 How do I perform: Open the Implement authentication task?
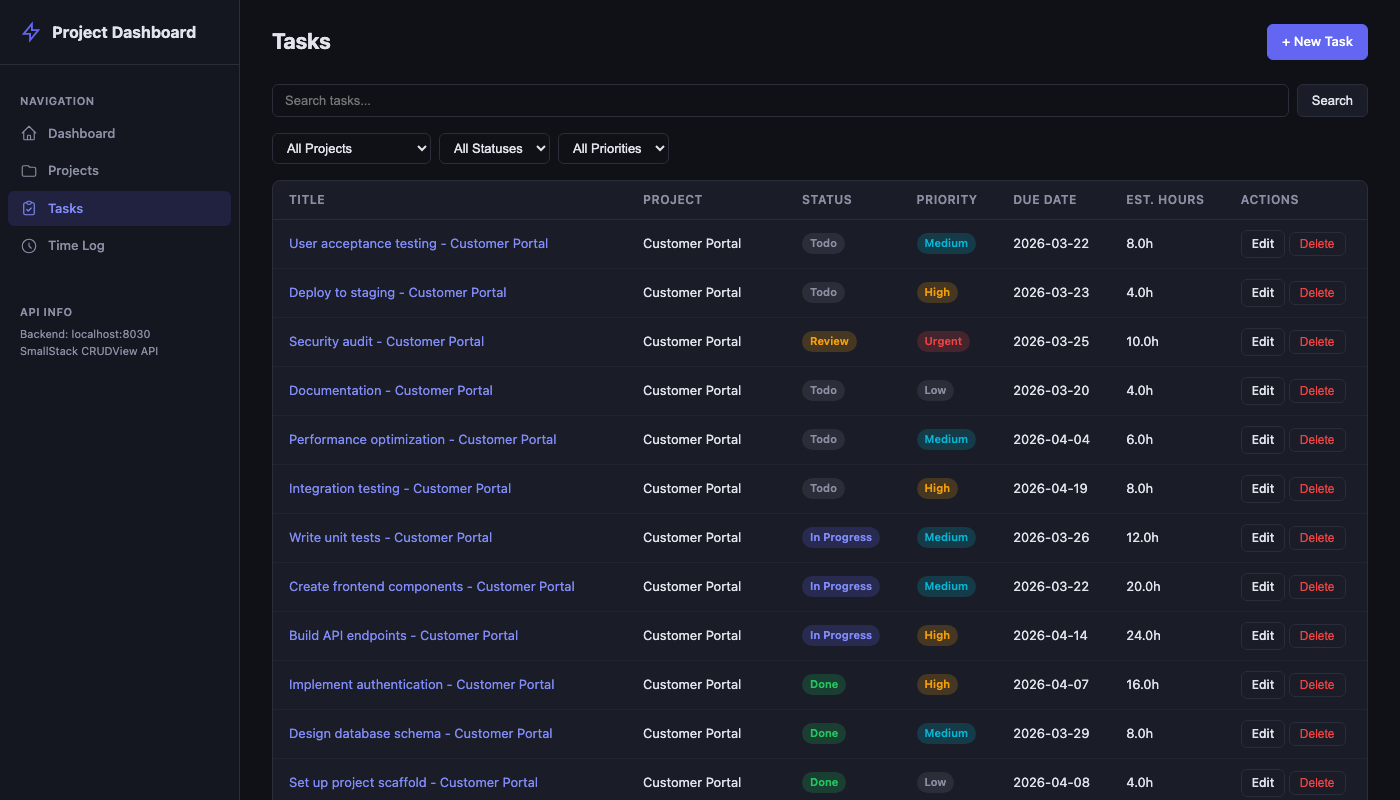421,684
